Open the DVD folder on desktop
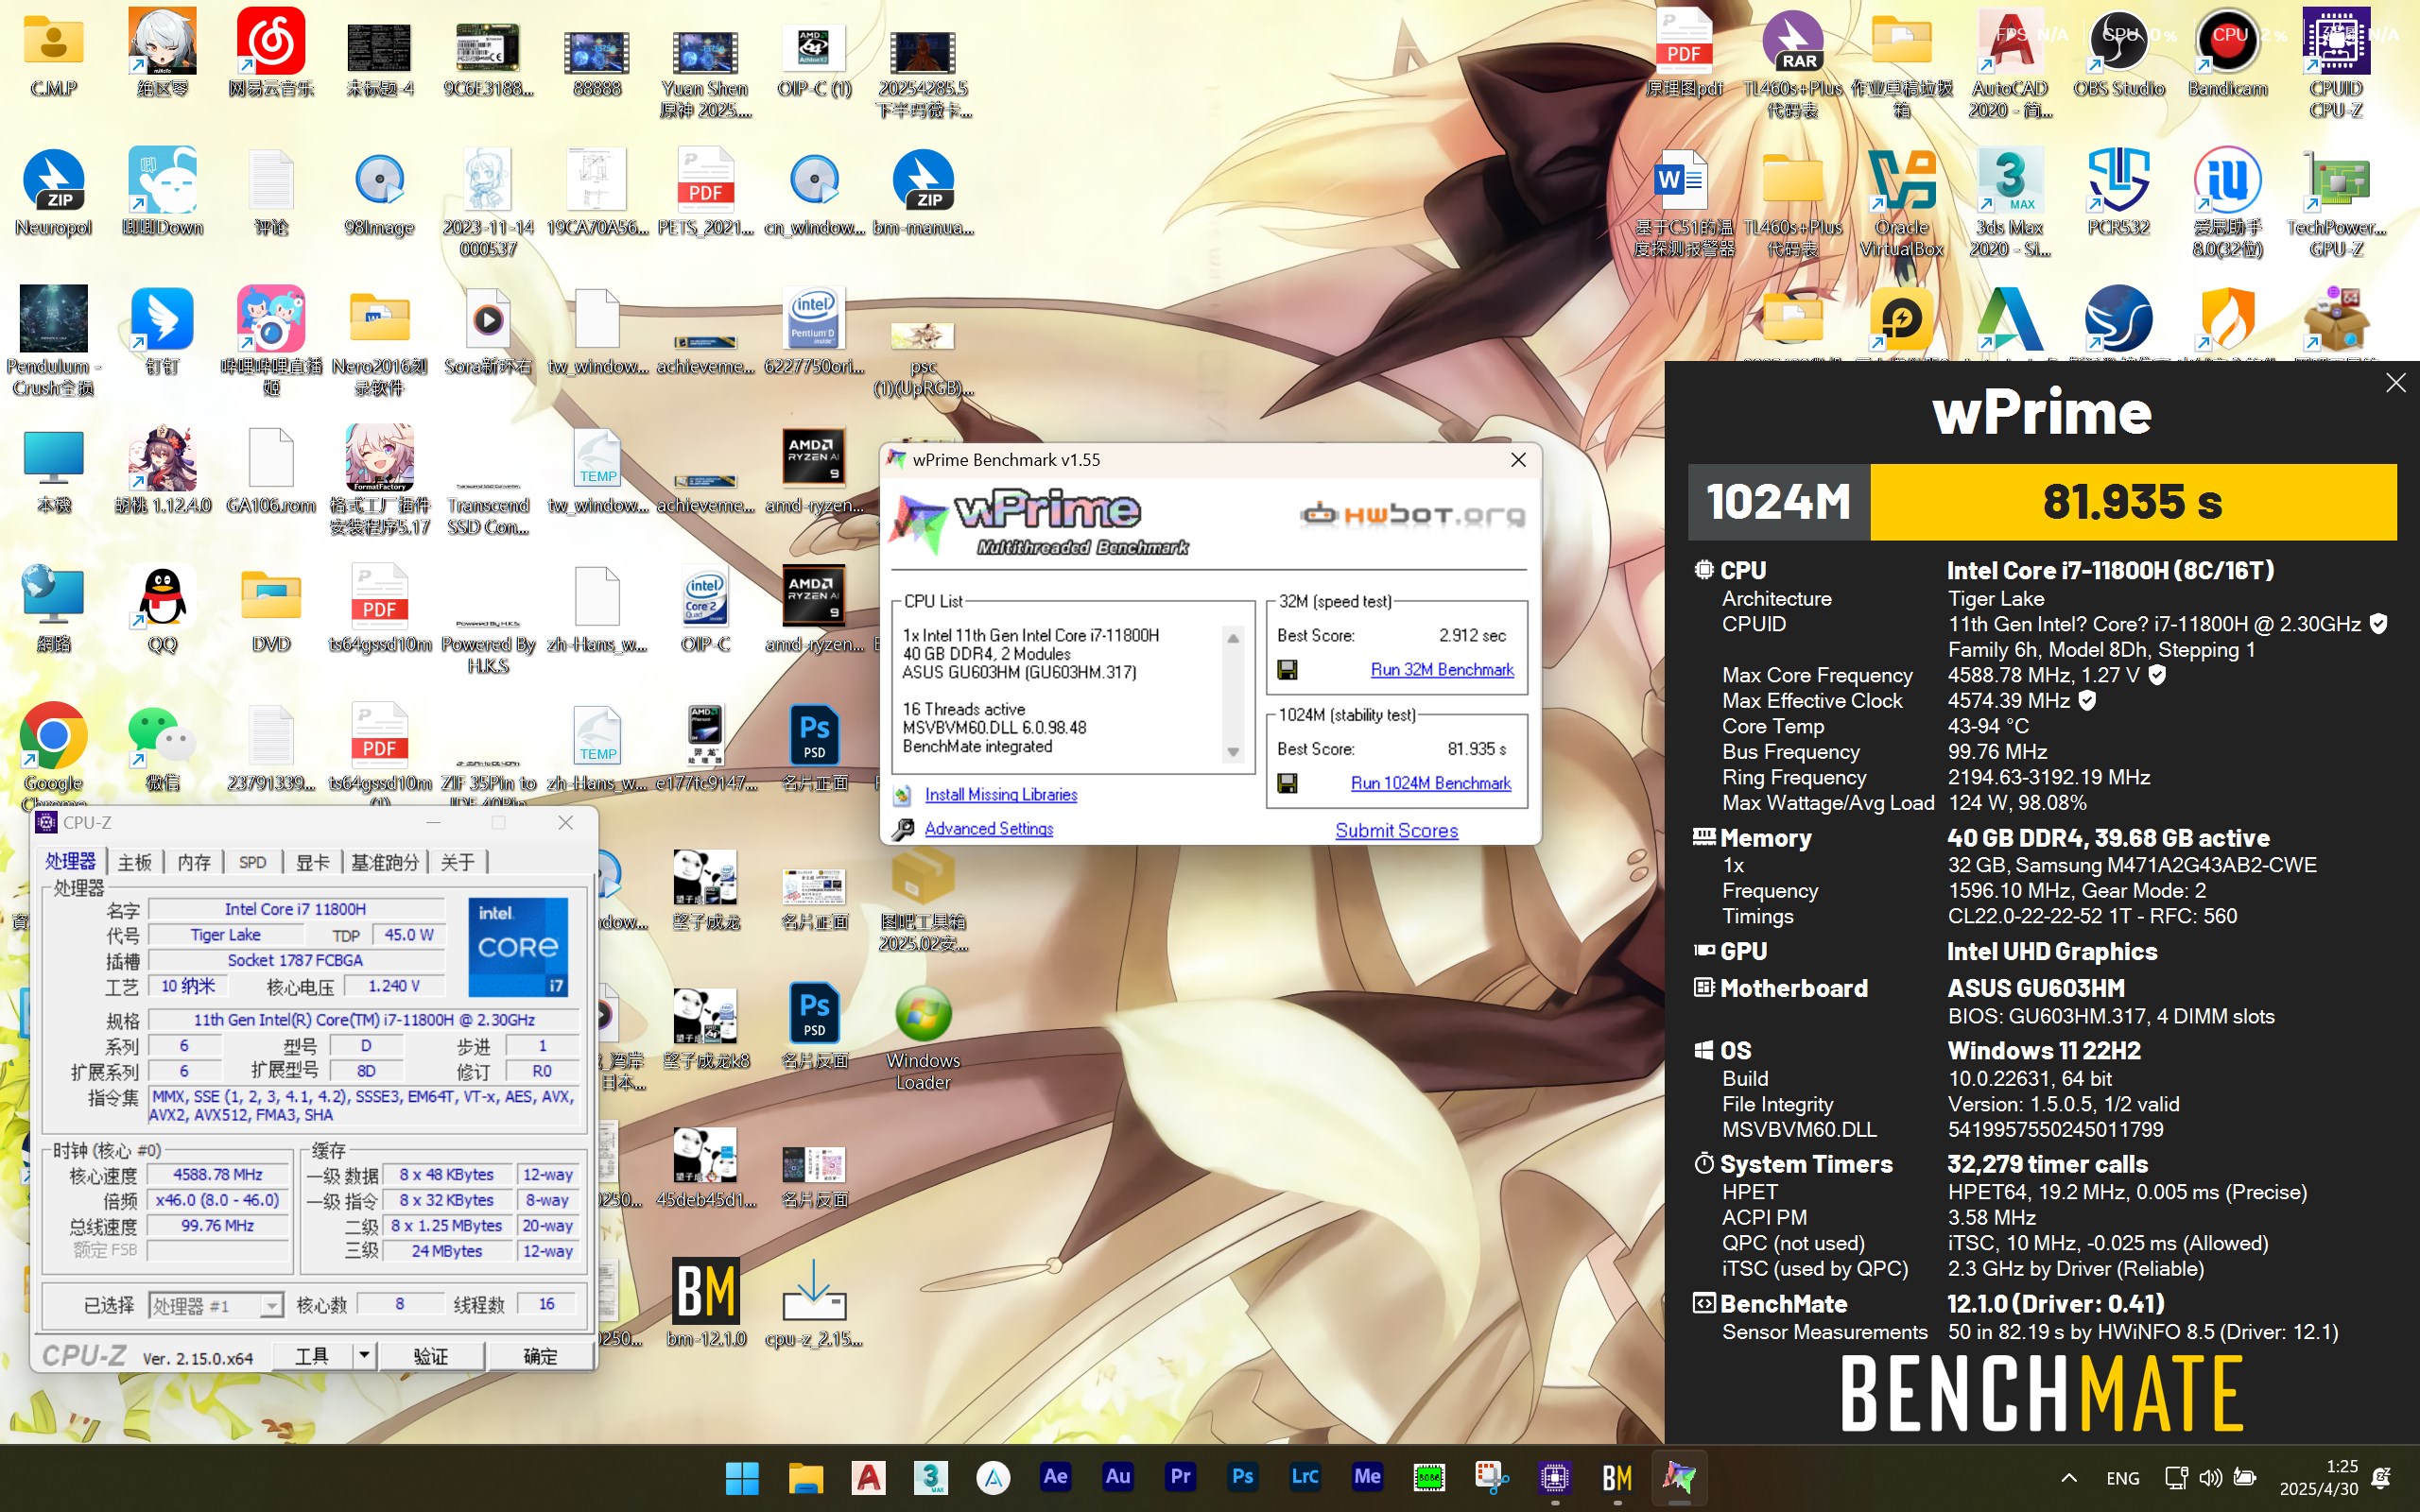2420x1512 pixels. pos(270,609)
